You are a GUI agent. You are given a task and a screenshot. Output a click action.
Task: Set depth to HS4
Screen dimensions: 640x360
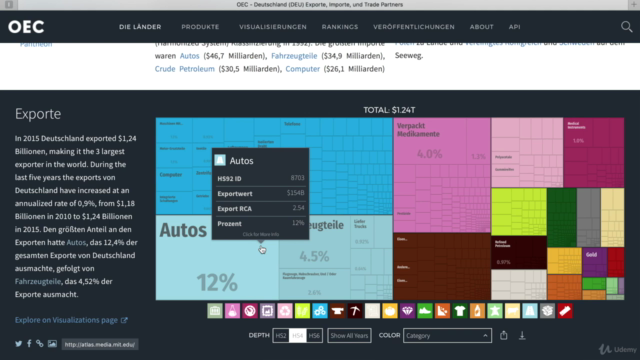(x=298, y=336)
